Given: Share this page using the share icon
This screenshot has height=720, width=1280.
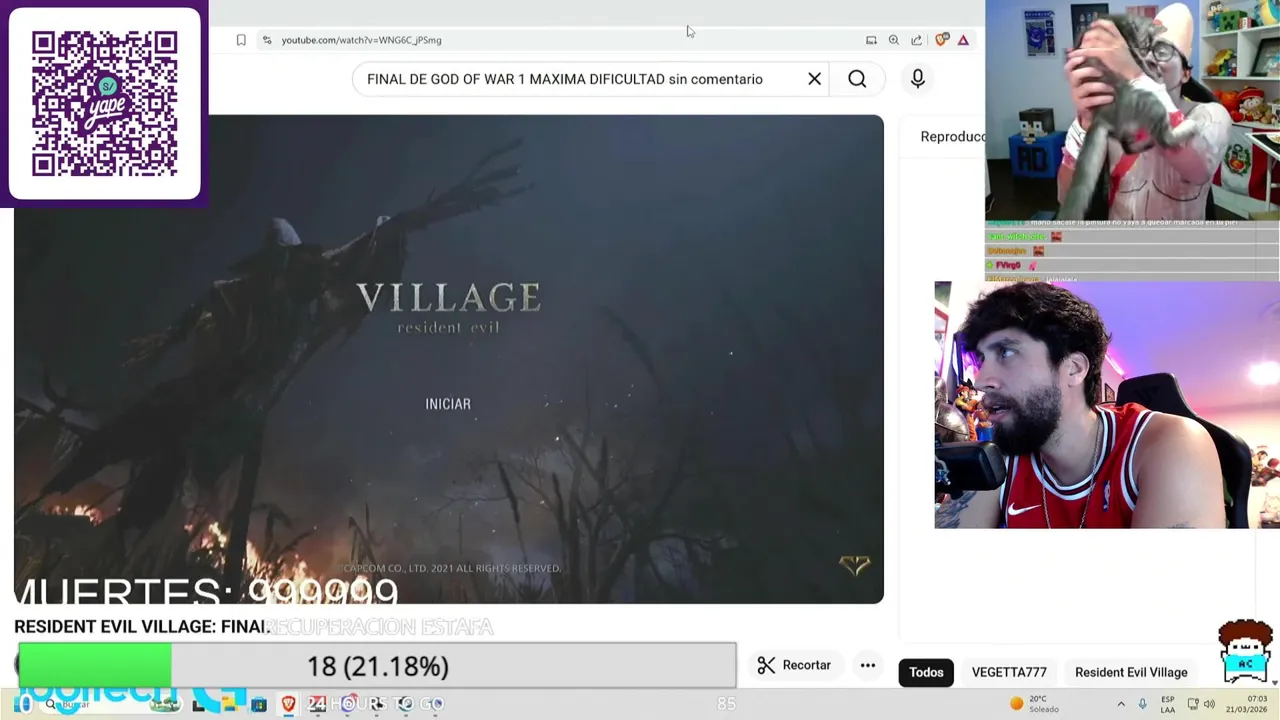Looking at the screenshot, I should coord(917,40).
